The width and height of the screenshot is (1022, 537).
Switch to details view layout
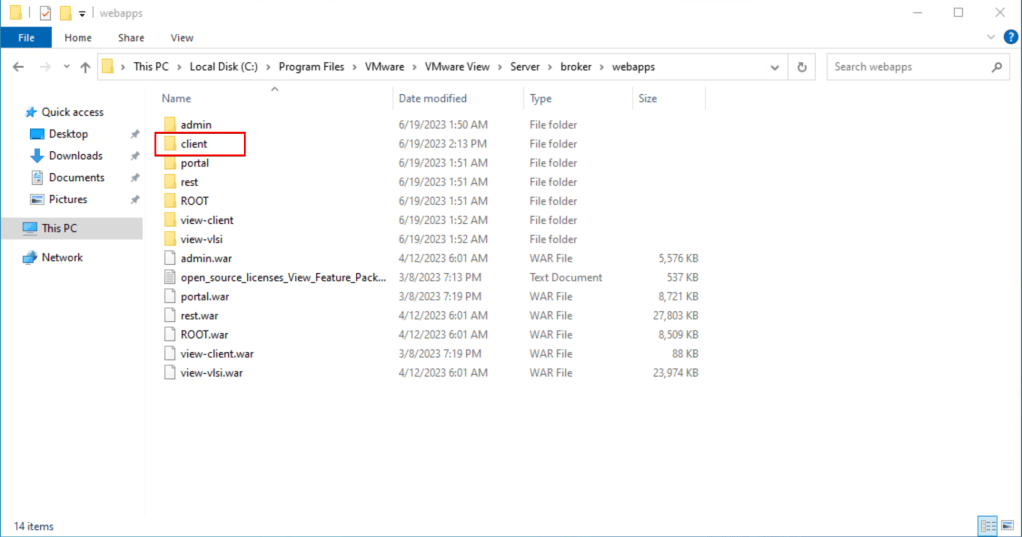[988, 525]
